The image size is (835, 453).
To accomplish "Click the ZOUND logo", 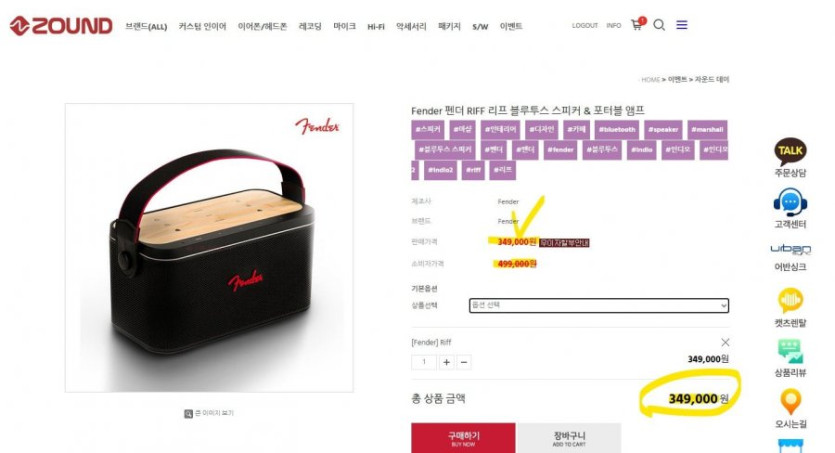I will click(x=61, y=26).
